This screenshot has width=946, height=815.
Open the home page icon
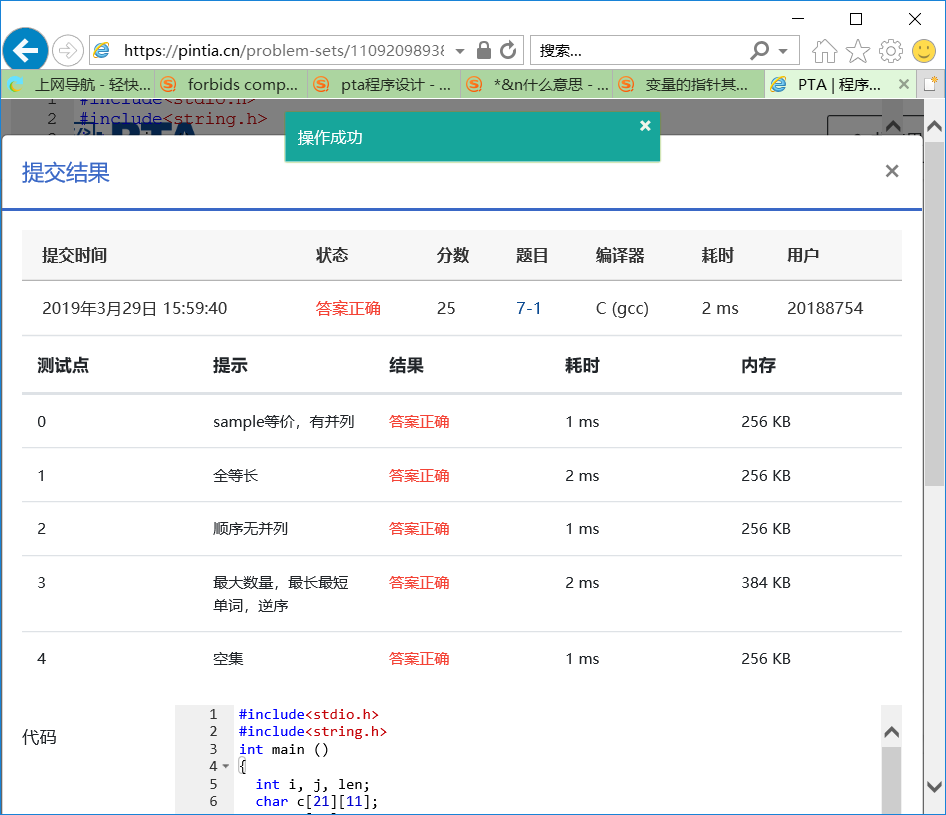pyautogui.click(x=825, y=51)
